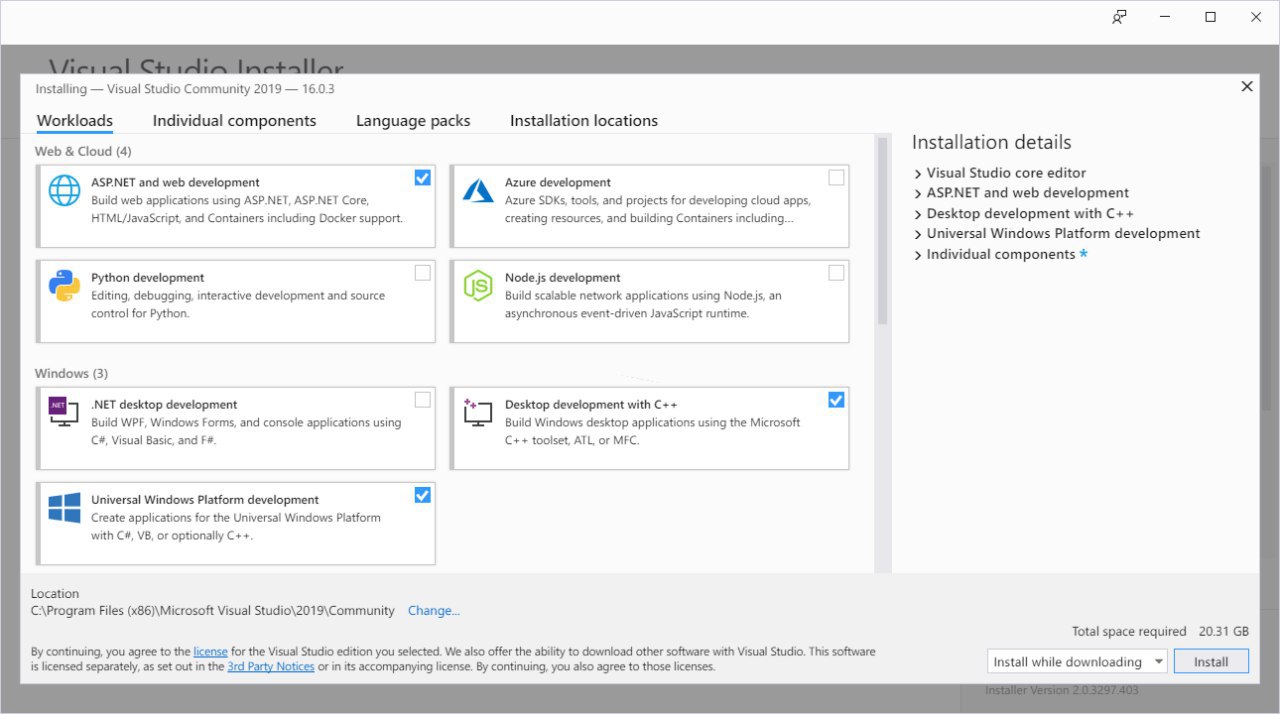The height and width of the screenshot is (714, 1280).
Task: Click the Installation details heading
Action: coord(991,142)
